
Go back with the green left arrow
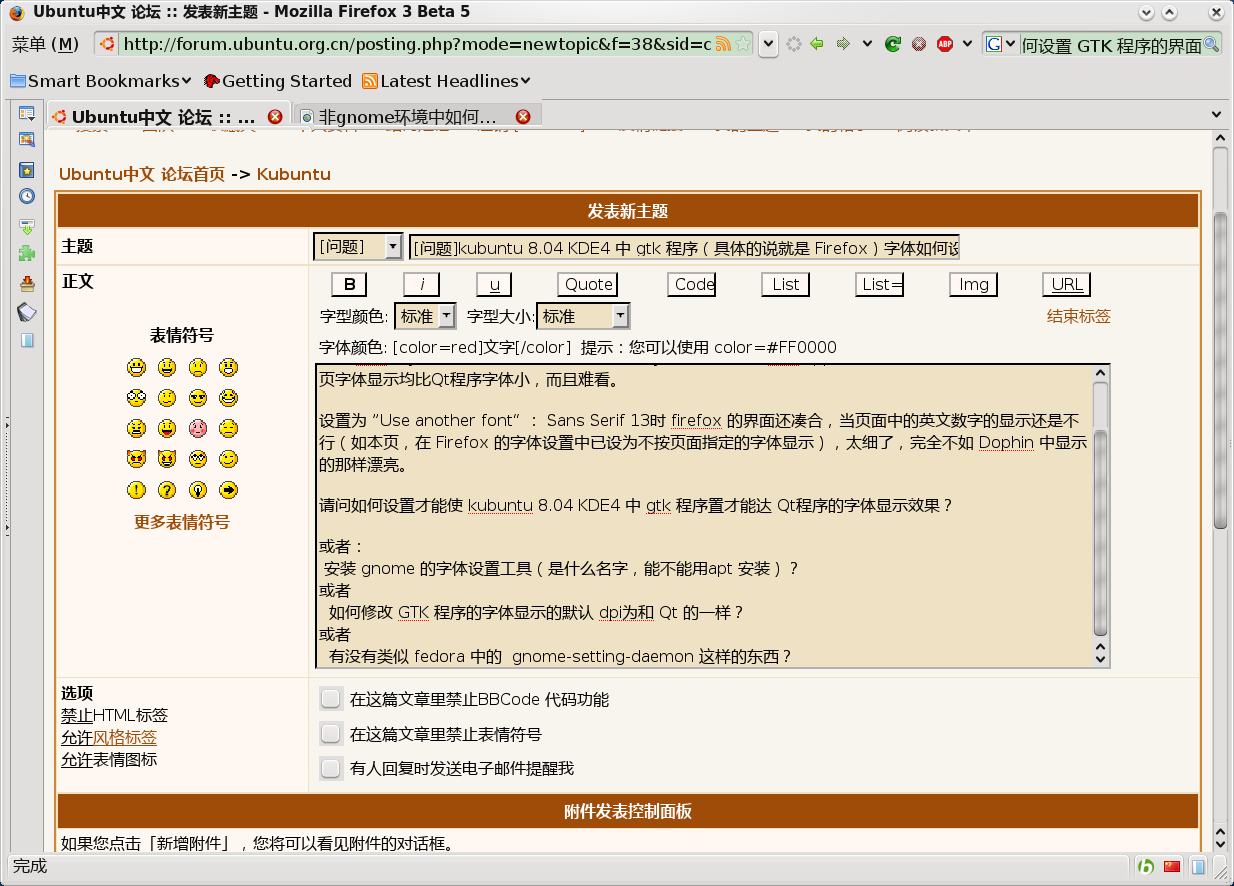point(817,44)
